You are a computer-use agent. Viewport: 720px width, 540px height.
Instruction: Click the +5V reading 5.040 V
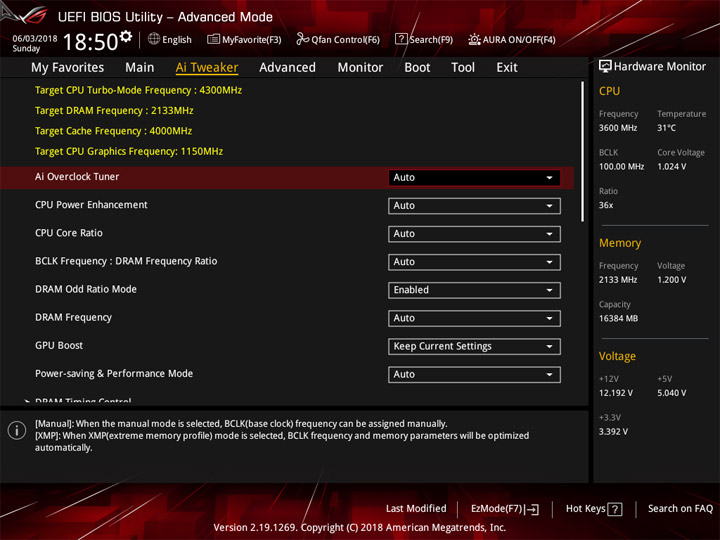click(672, 393)
